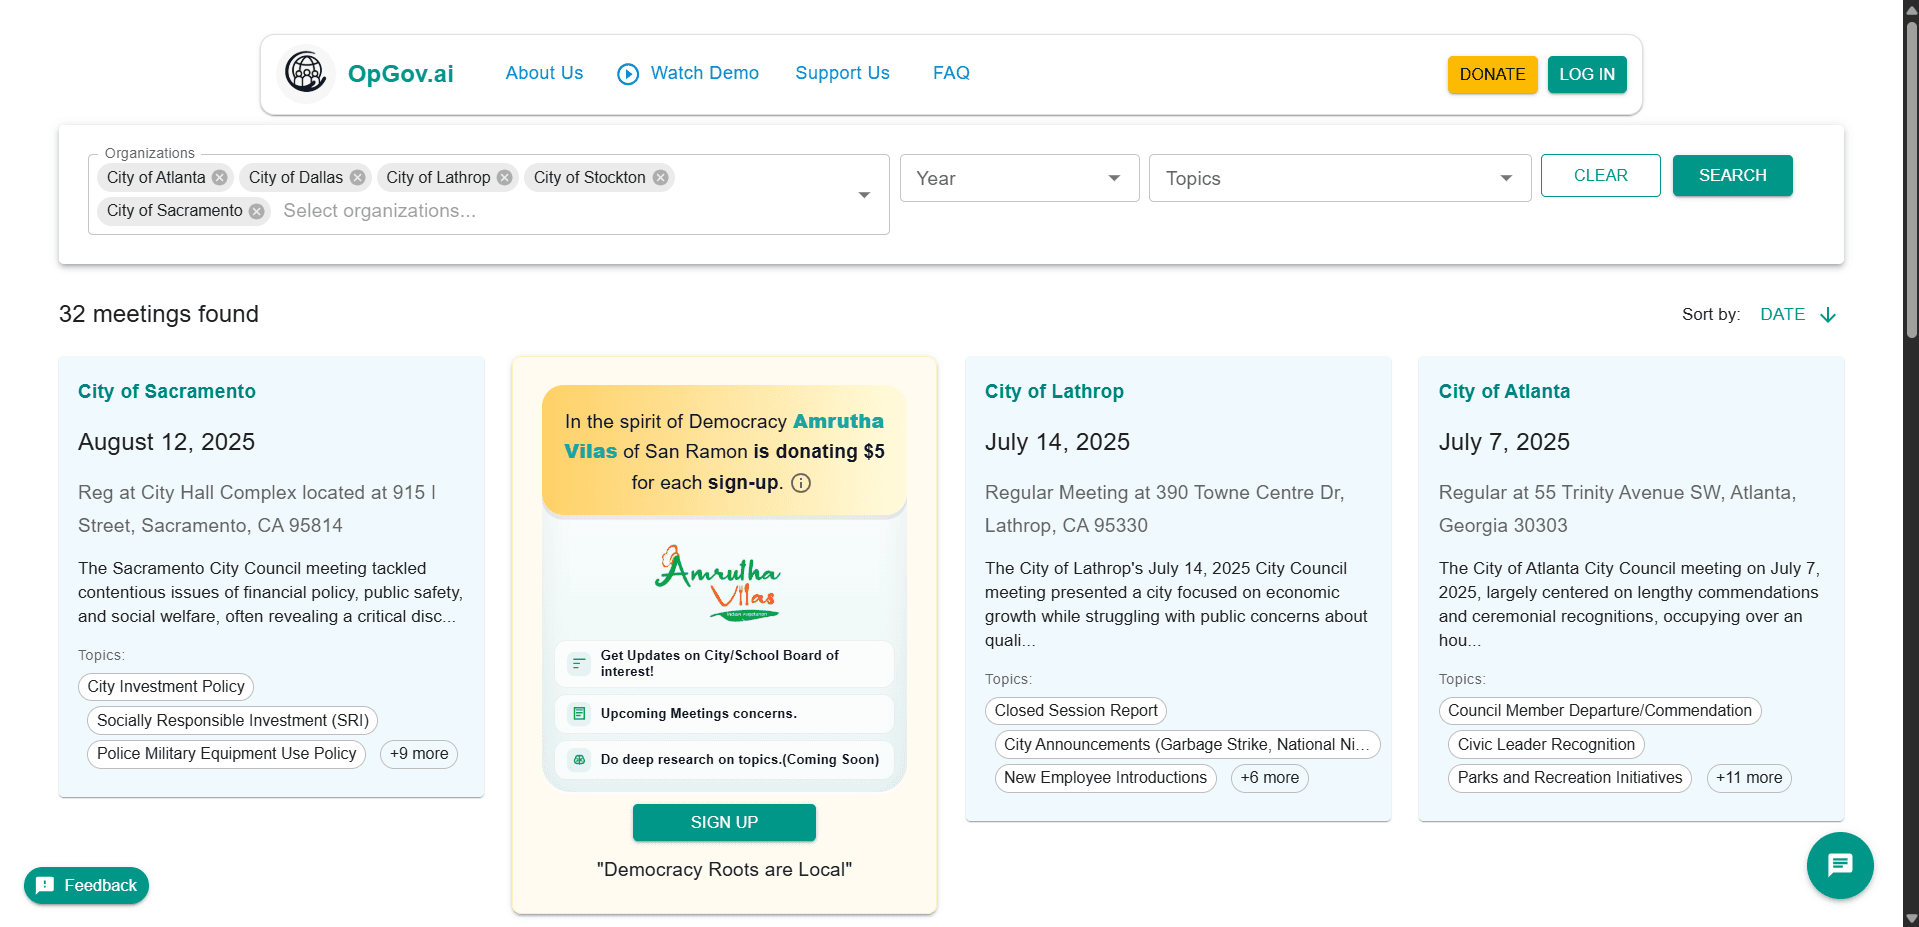This screenshot has height=927, width=1919.
Task: Click the City of Stockton chip label
Action: pos(589,178)
